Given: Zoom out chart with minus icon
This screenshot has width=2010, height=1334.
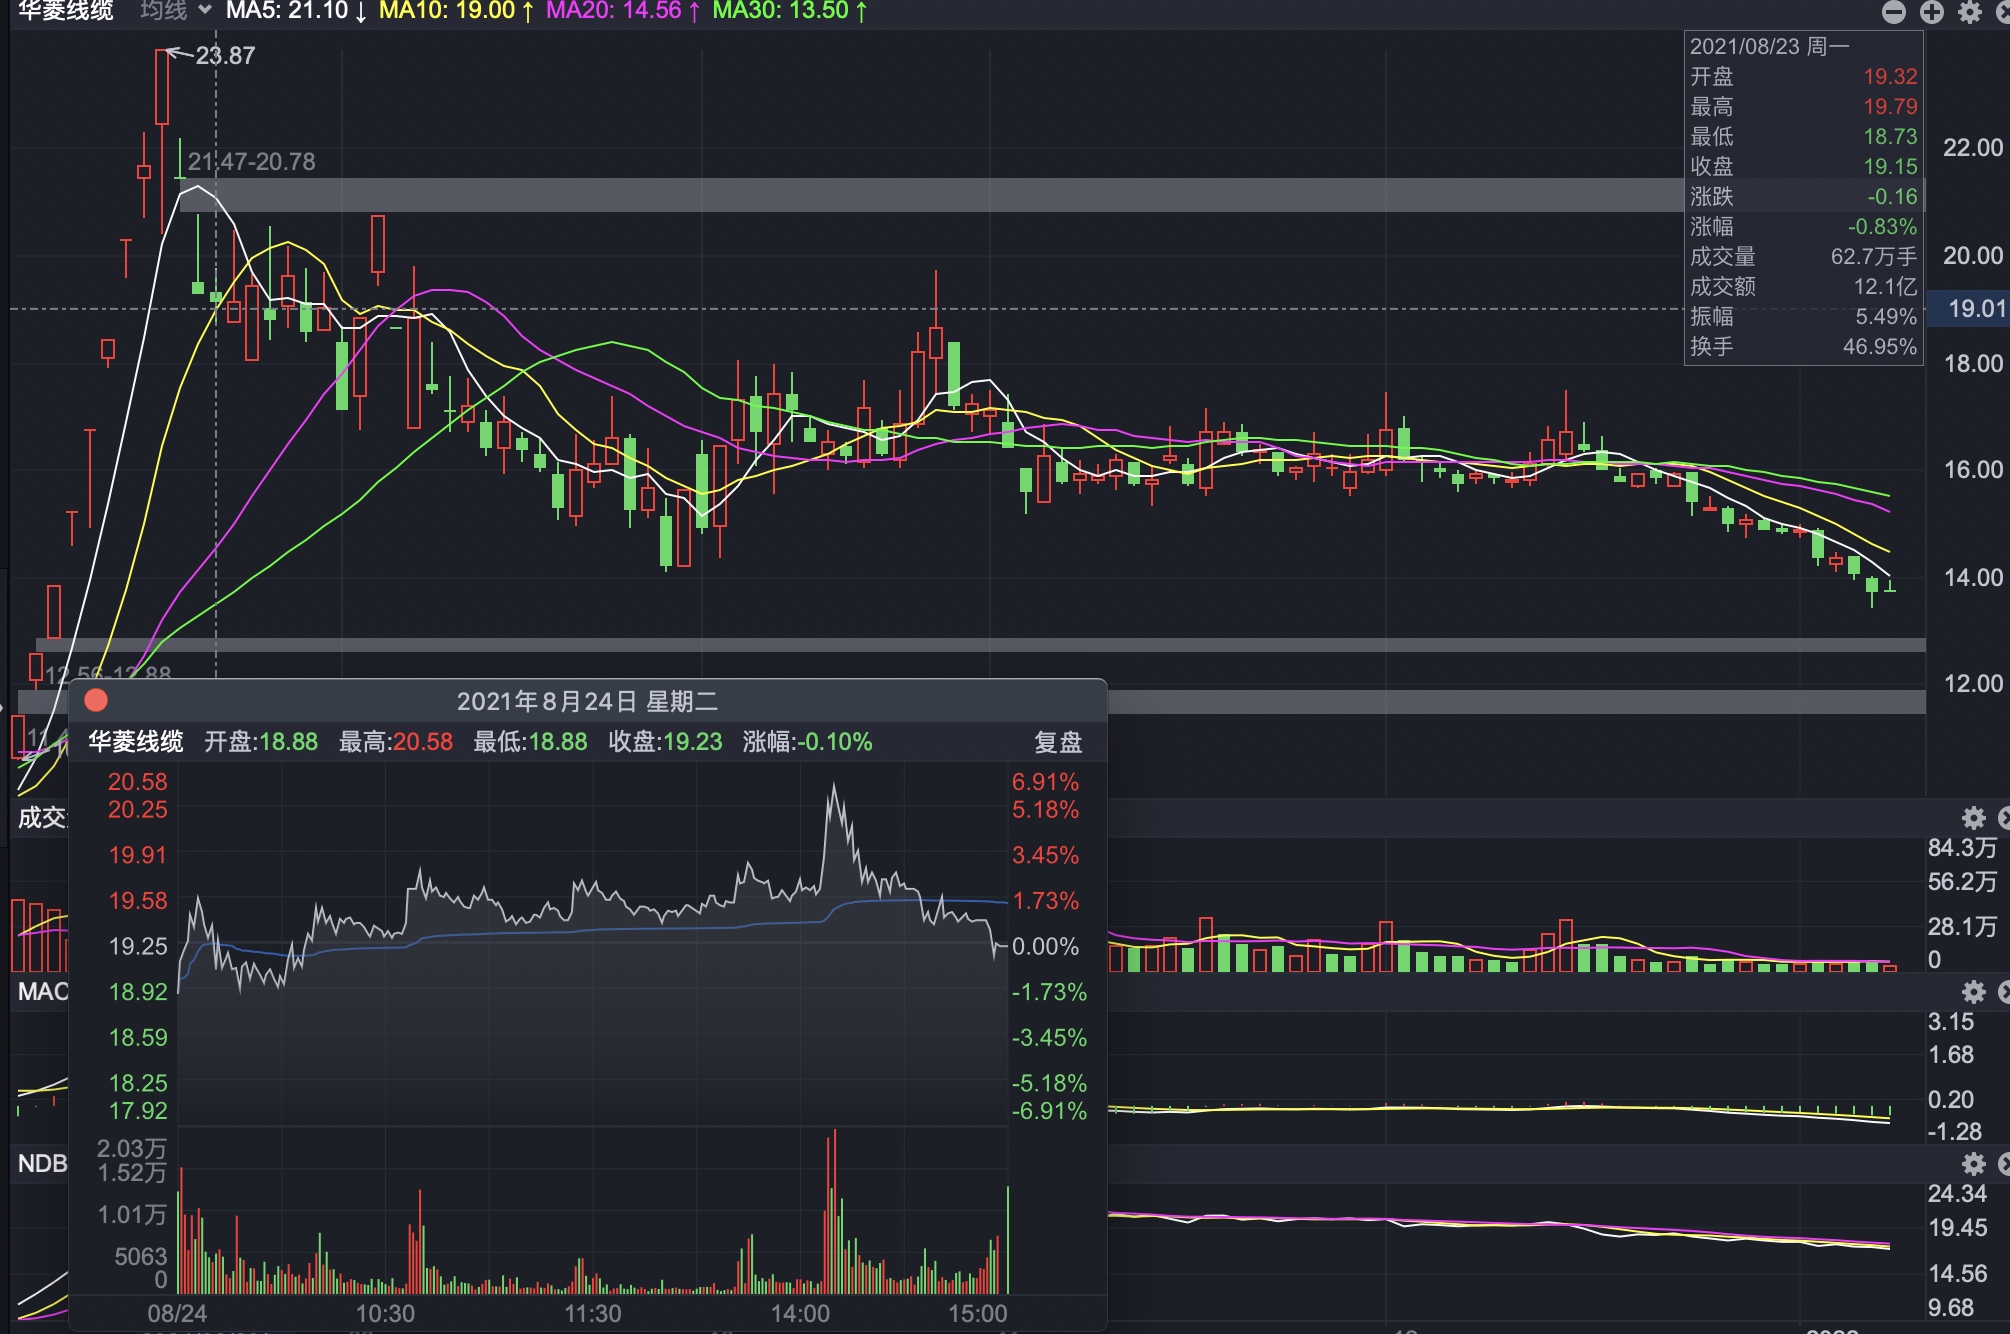Looking at the screenshot, I should coord(1894,12).
